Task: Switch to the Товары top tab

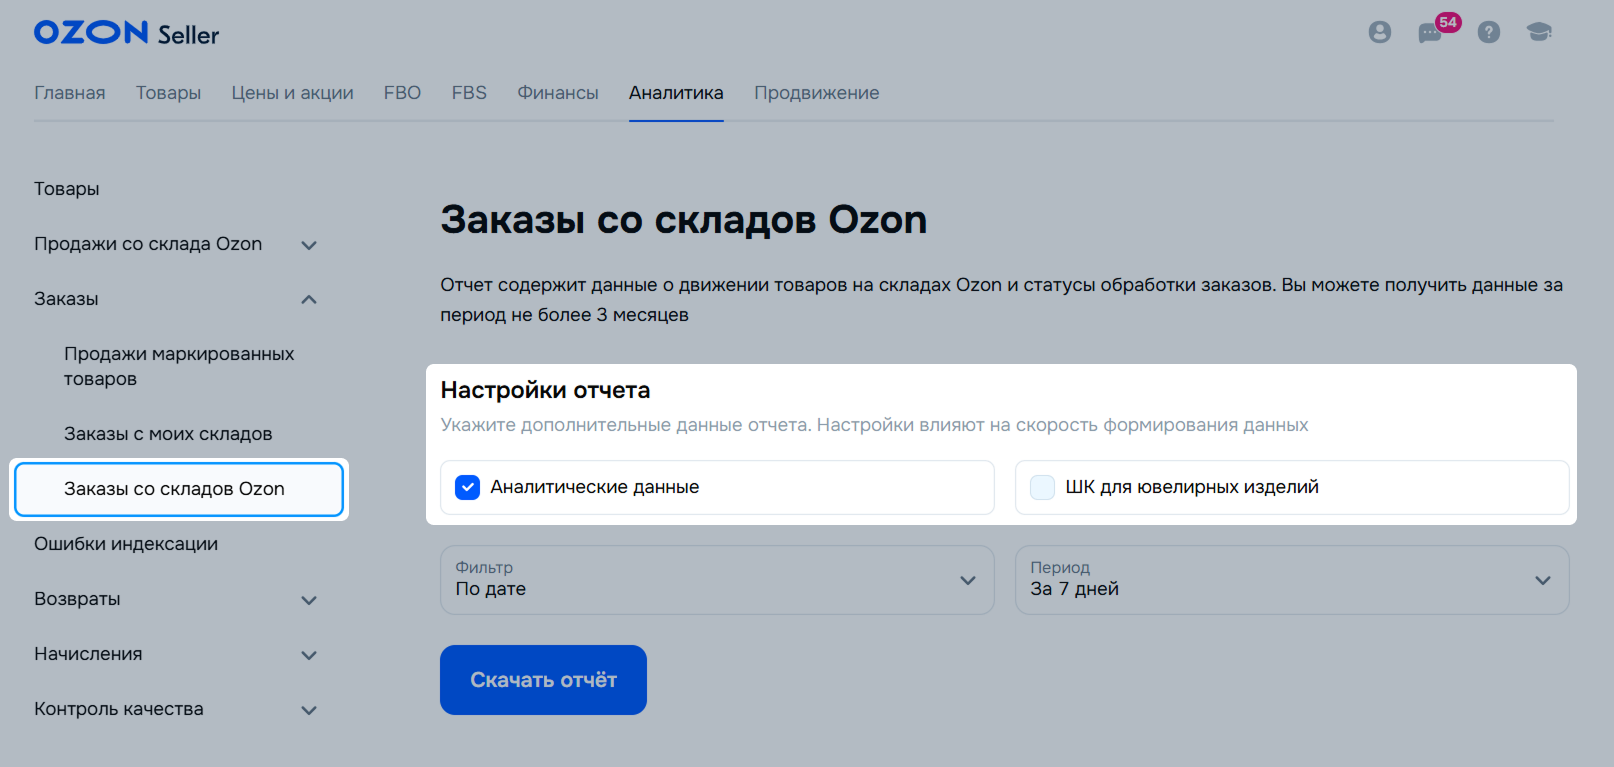Action: pos(168,93)
